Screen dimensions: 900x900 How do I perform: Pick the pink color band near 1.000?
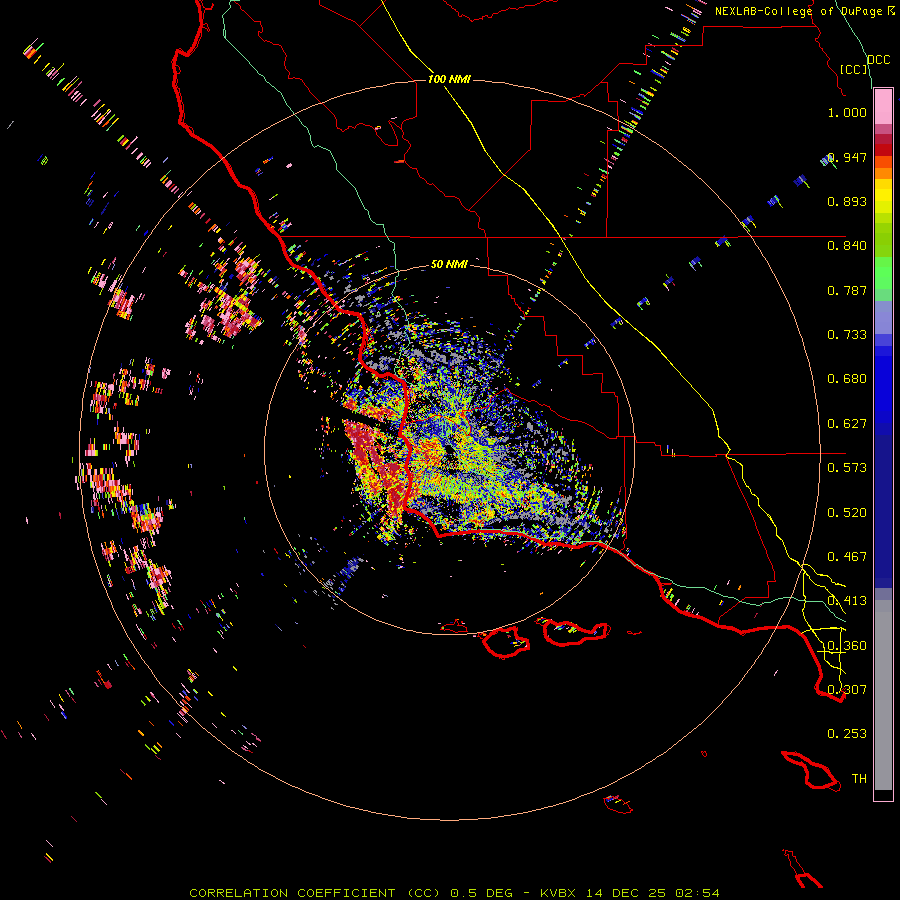(883, 107)
